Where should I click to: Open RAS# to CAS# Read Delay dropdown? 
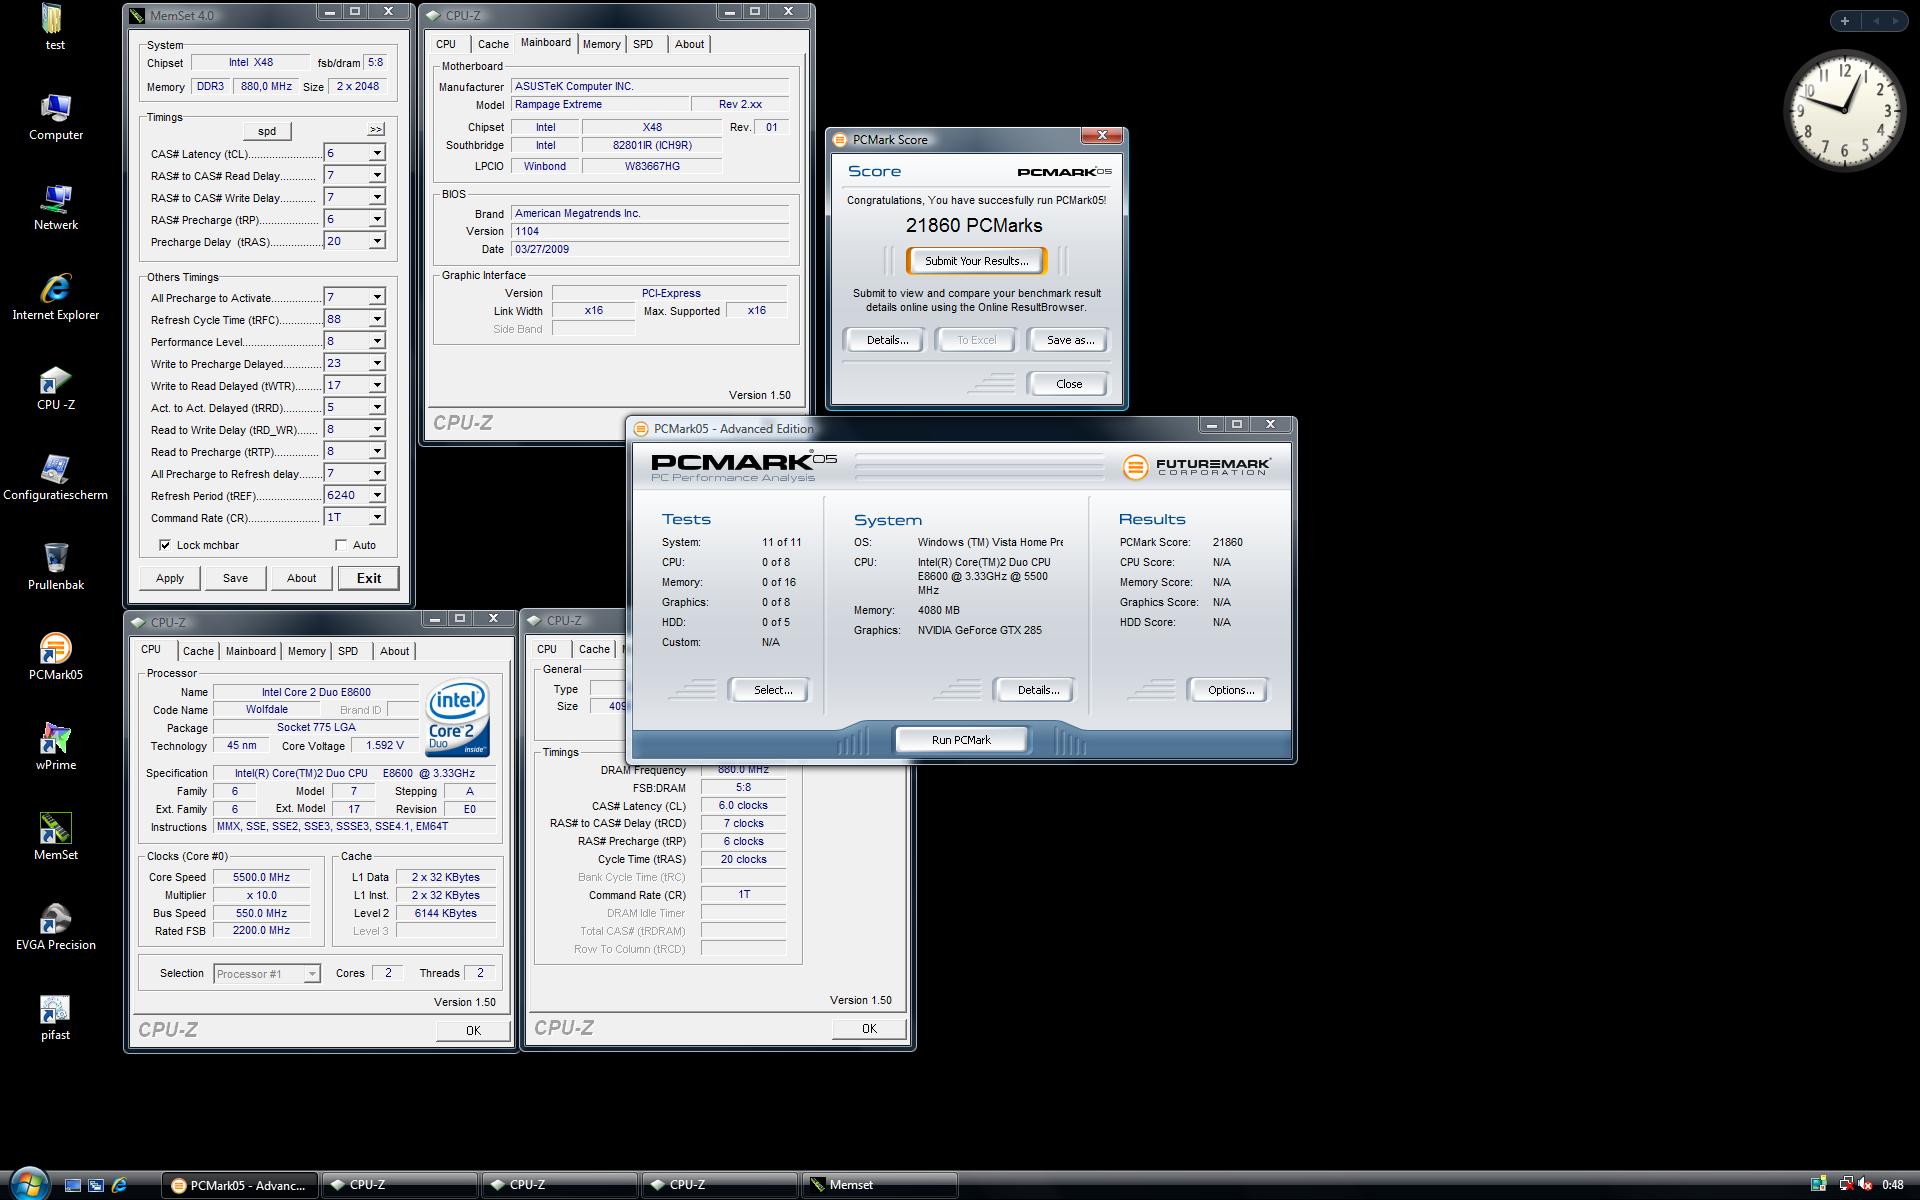pyautogui.click(x=377, y=175)
